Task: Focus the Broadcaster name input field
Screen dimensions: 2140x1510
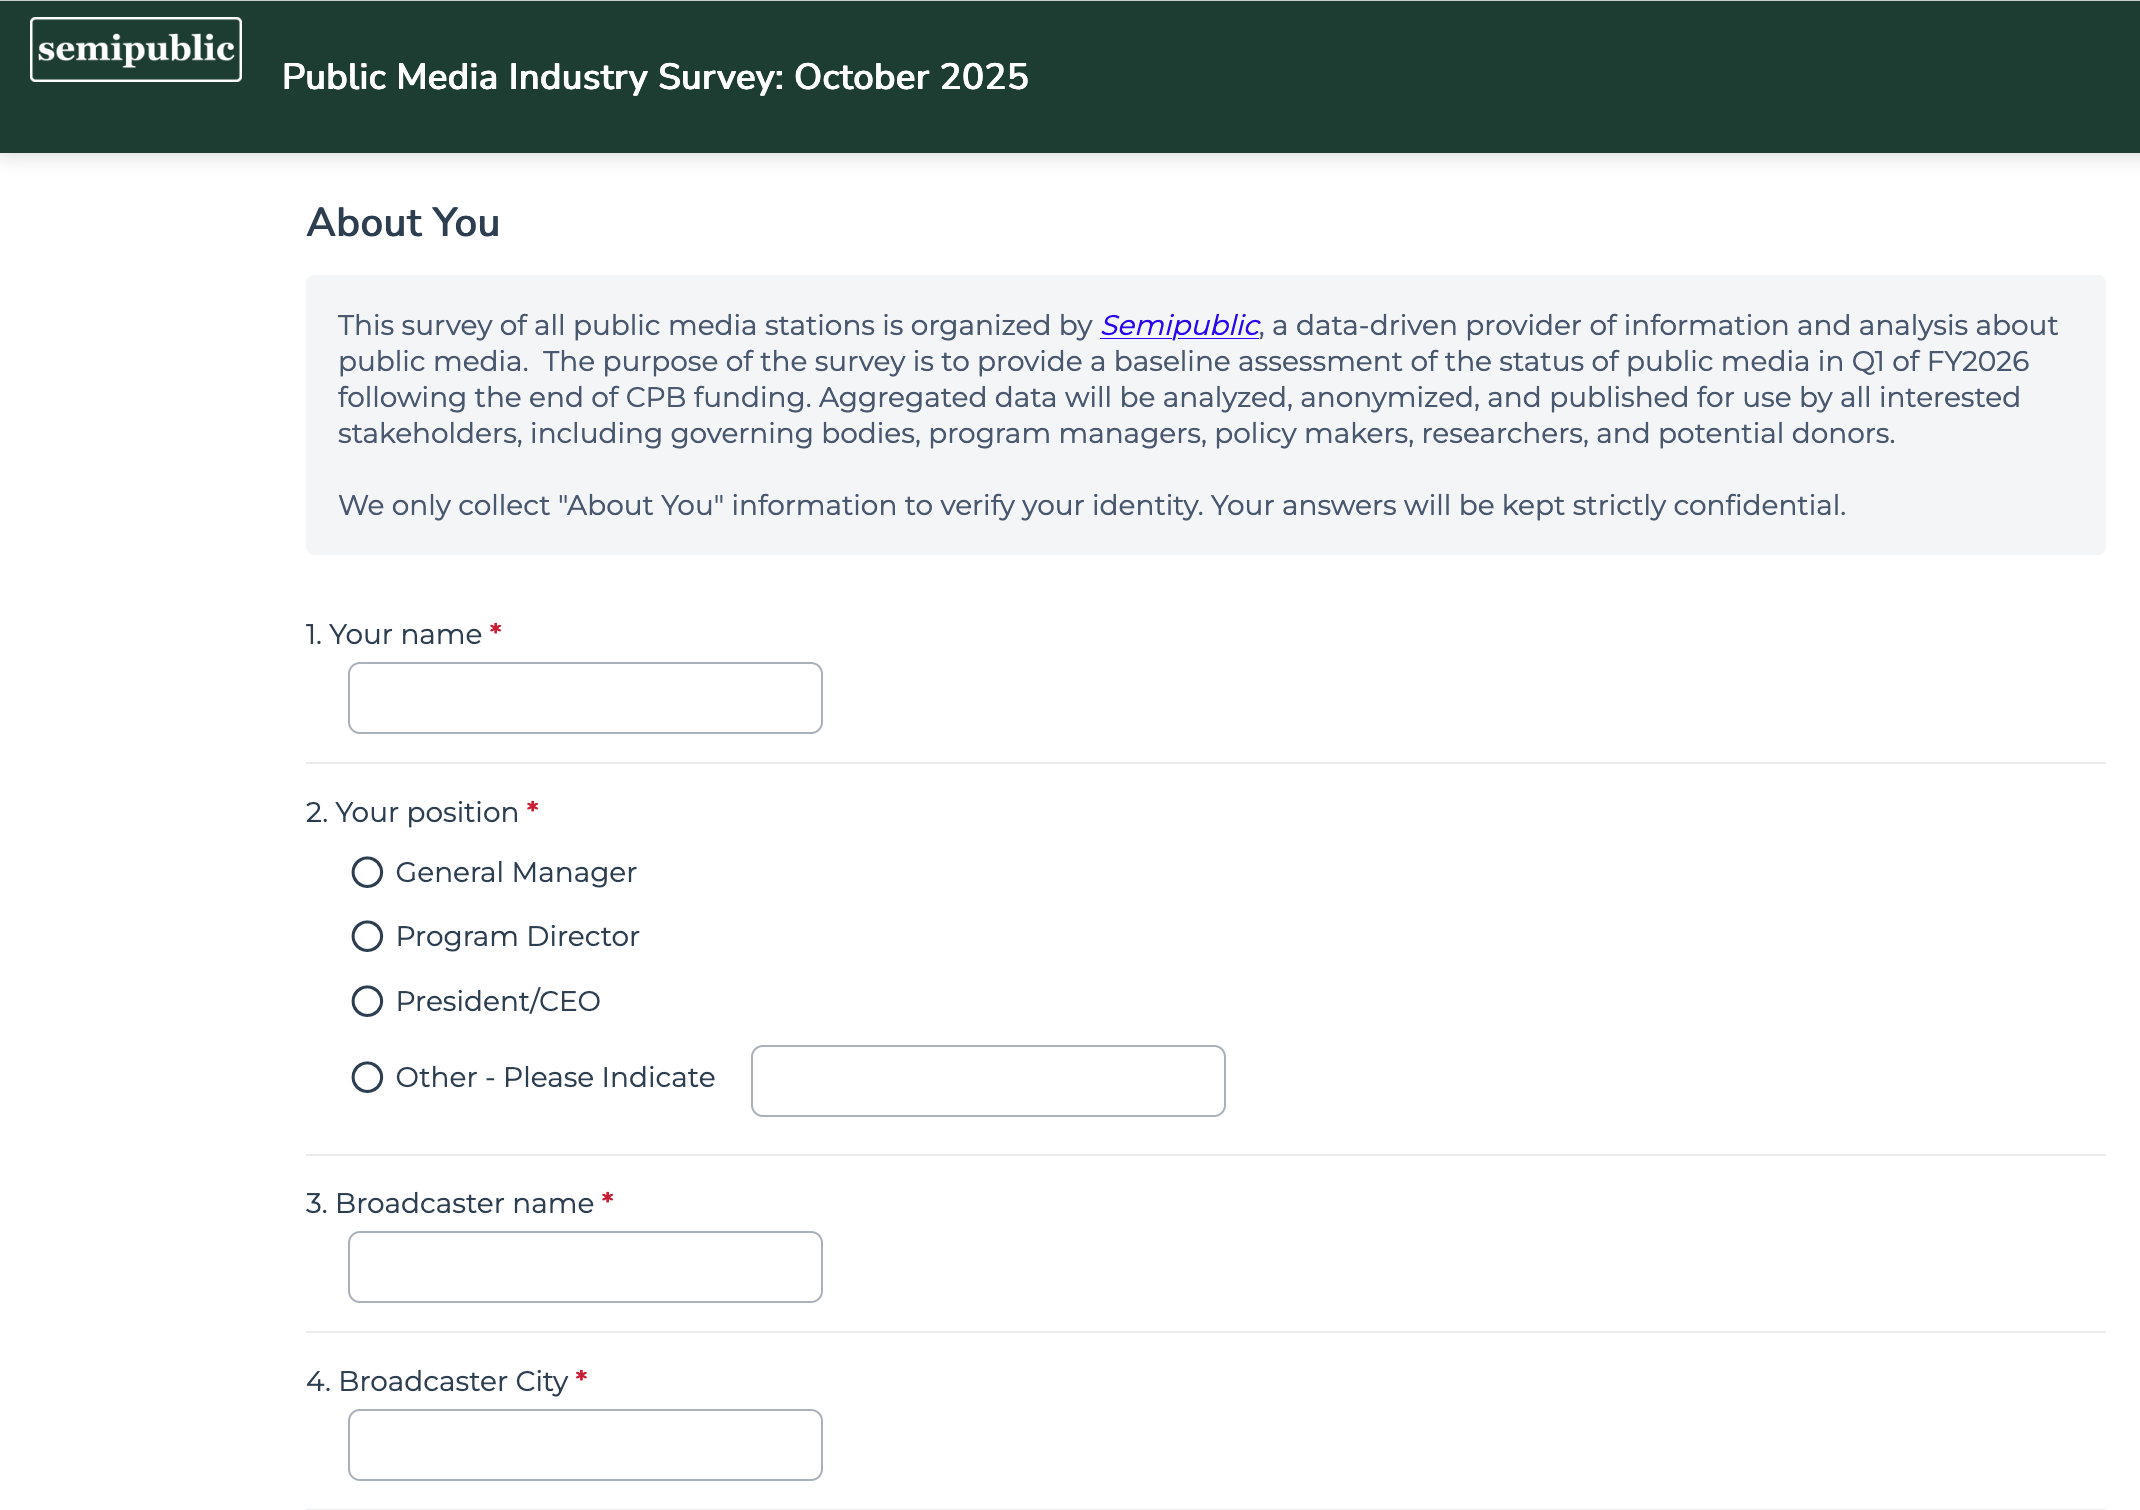Action: pos(585,1267)
